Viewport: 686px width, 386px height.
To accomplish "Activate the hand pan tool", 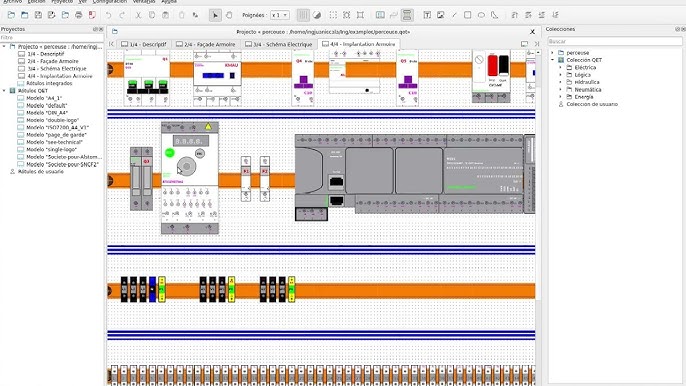I will point(229,15).
